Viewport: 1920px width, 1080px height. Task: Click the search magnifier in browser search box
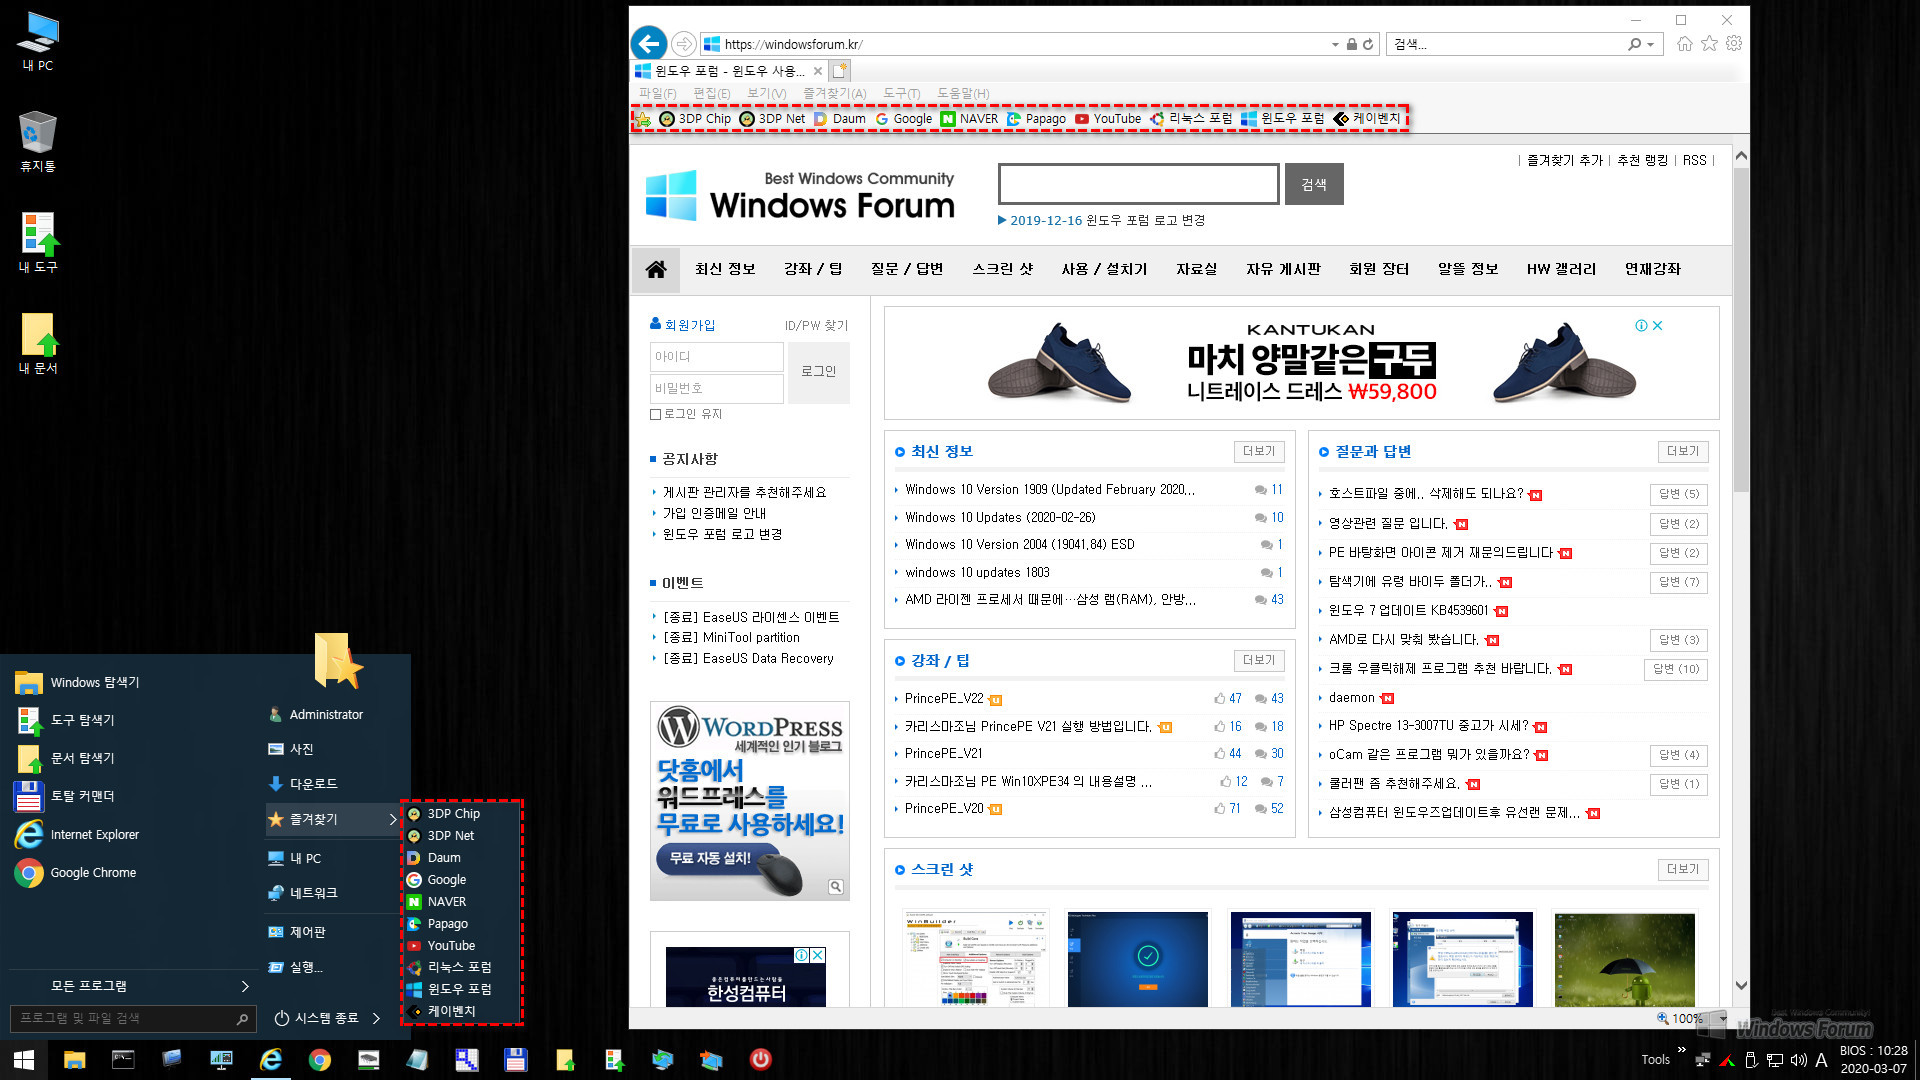pyautogui.click(x=1634, y=44)
